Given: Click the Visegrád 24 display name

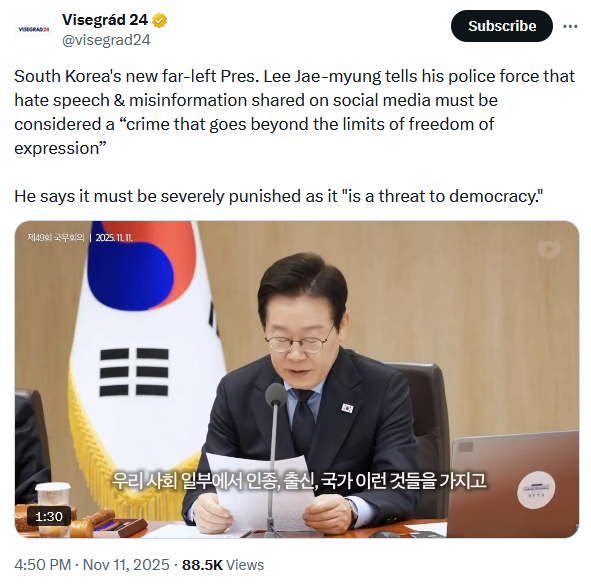Looking at the screenshot, I should click(x=105, y=20).
